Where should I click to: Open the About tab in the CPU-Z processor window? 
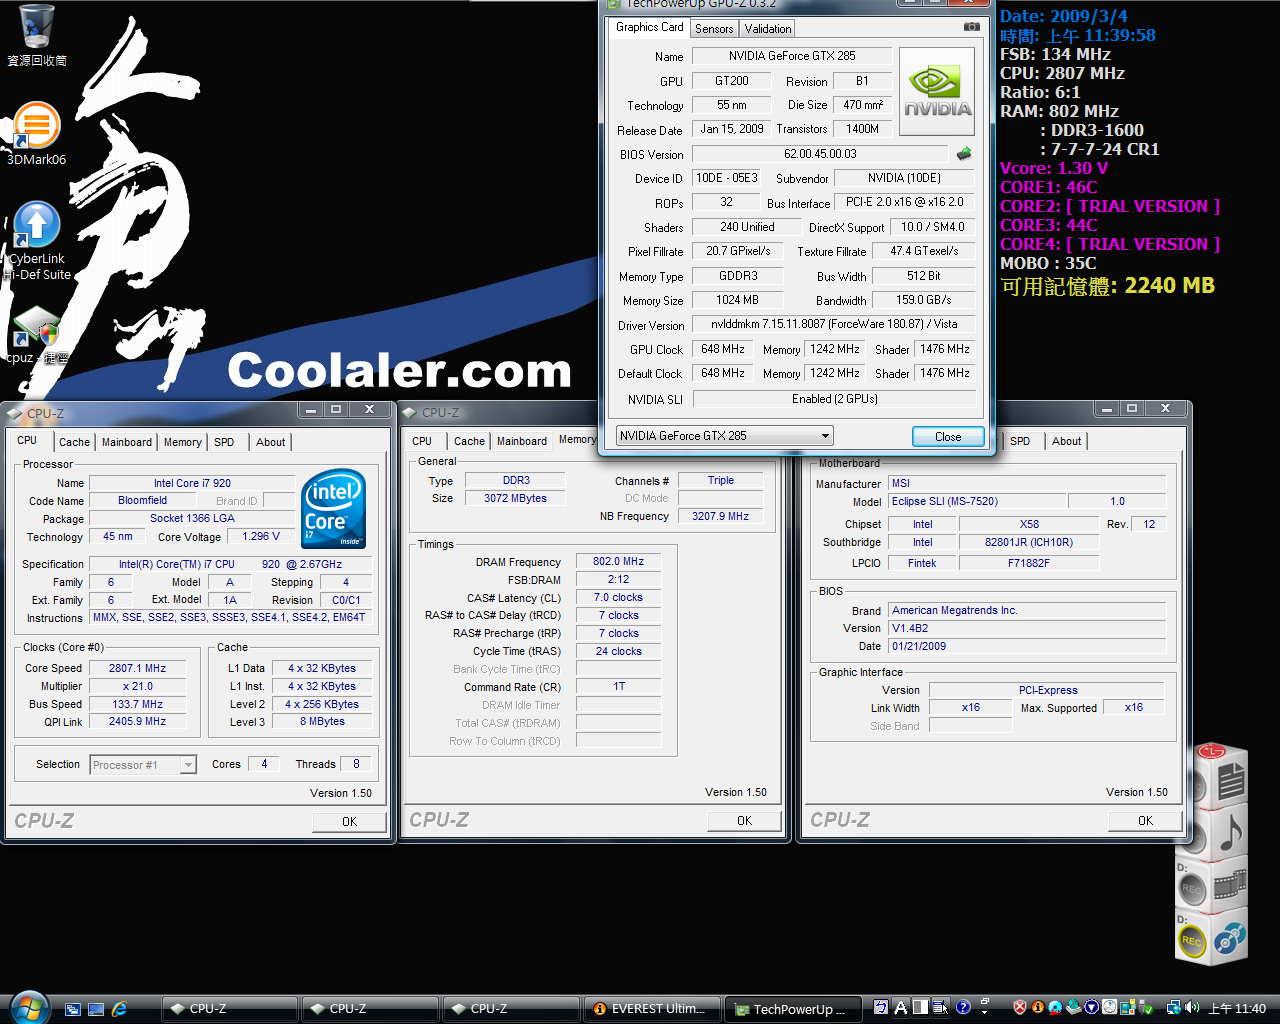tap(271, 442)
